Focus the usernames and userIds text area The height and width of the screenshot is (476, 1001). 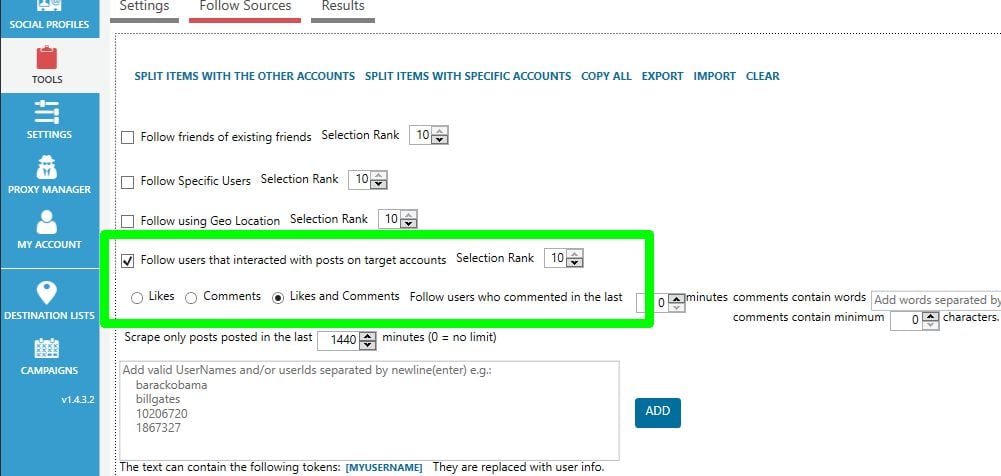tap(369, 410)
